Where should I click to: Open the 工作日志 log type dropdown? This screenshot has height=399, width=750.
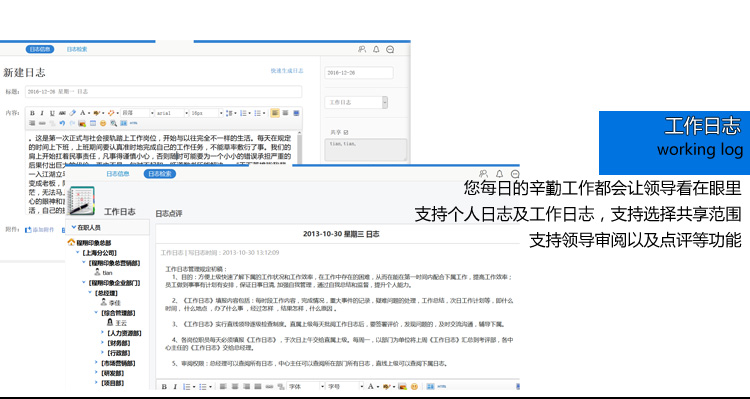pyautogui.click(x=356, y=102)
